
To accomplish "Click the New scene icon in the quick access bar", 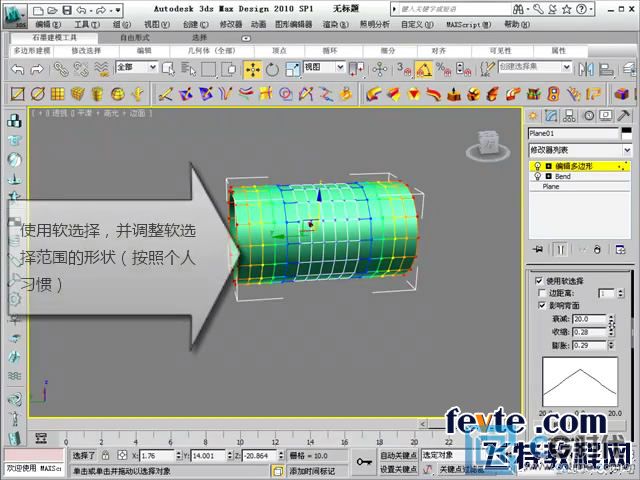I will coord(38,10).
